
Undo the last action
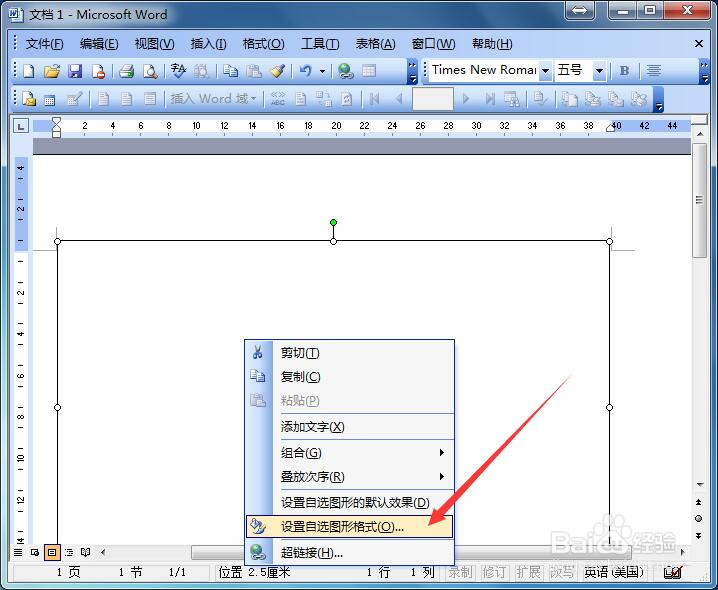pos(305,71)
